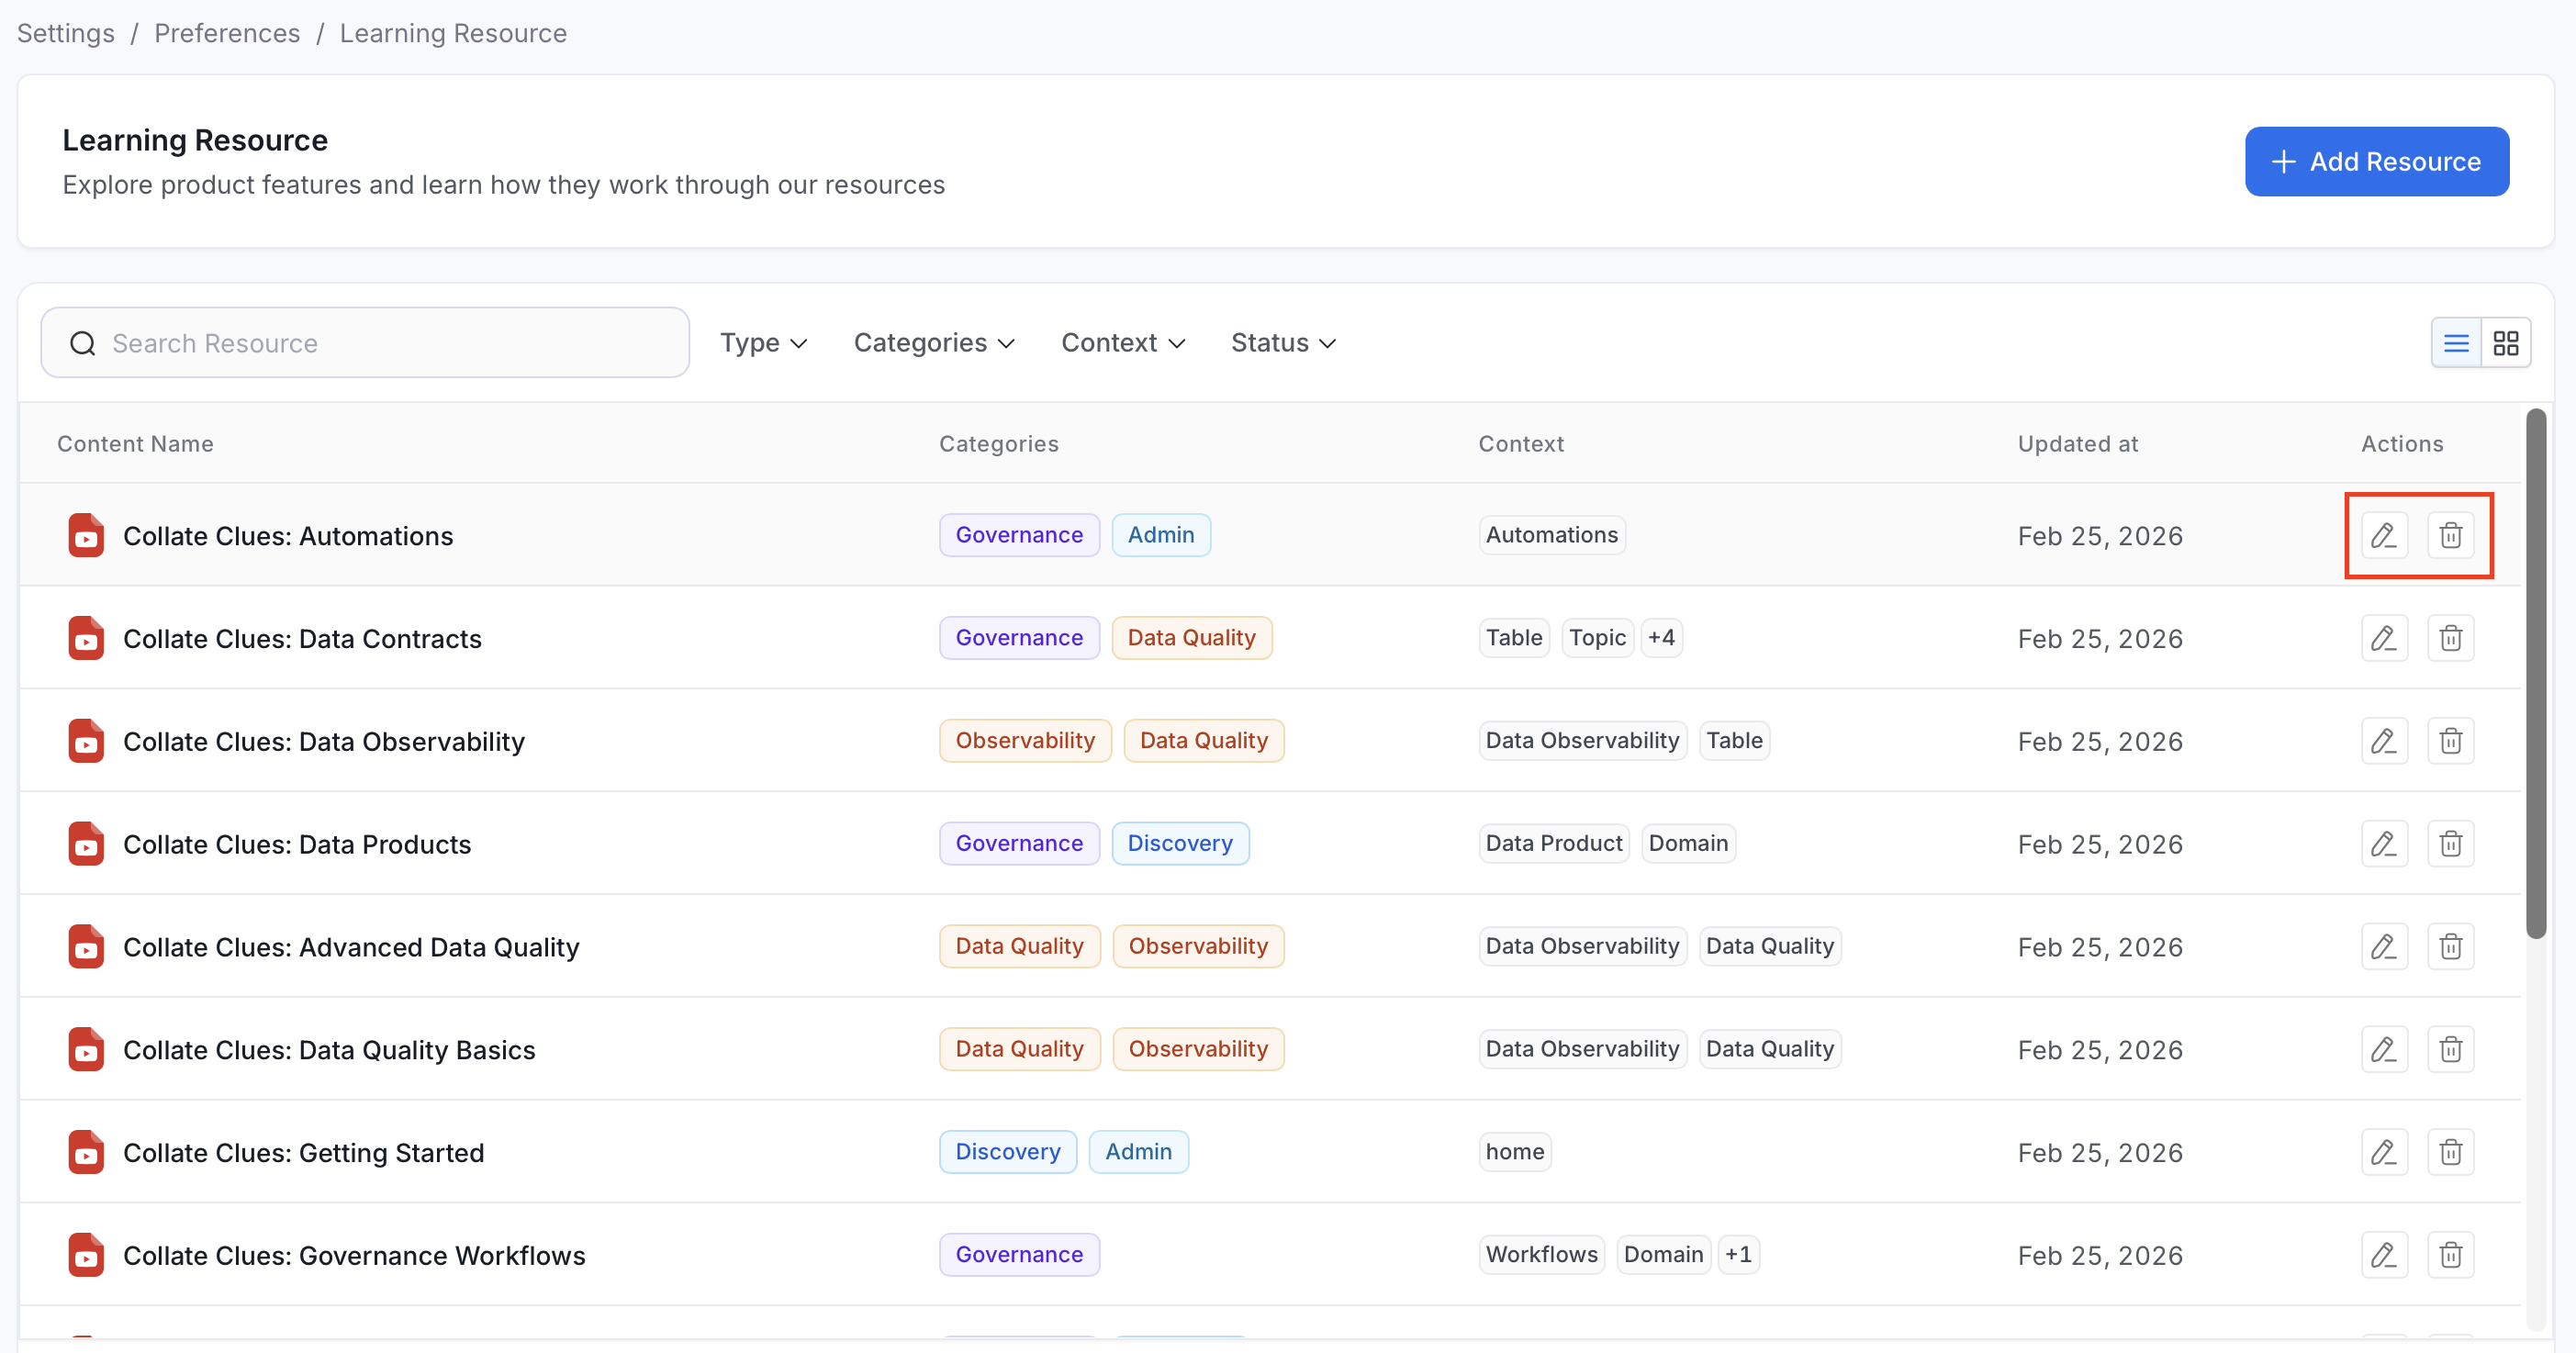Click the video icon beside Data Products
The image size is (2576, 1353).
[86, 845]
